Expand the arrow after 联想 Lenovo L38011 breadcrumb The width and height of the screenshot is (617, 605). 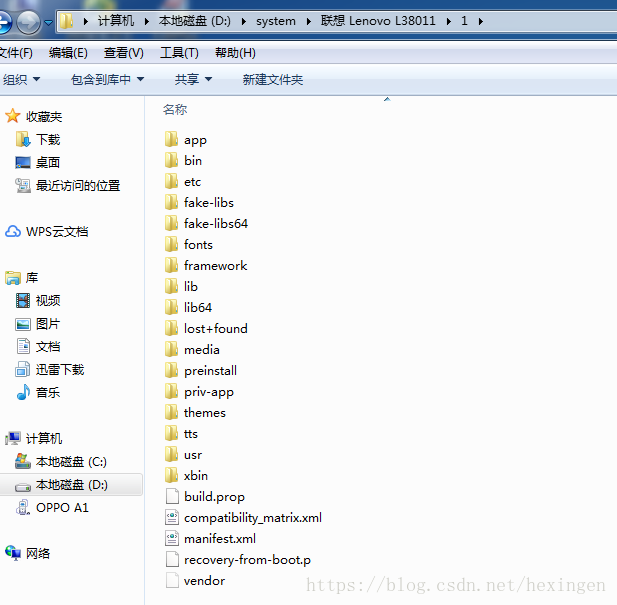(x=449, y=21)
